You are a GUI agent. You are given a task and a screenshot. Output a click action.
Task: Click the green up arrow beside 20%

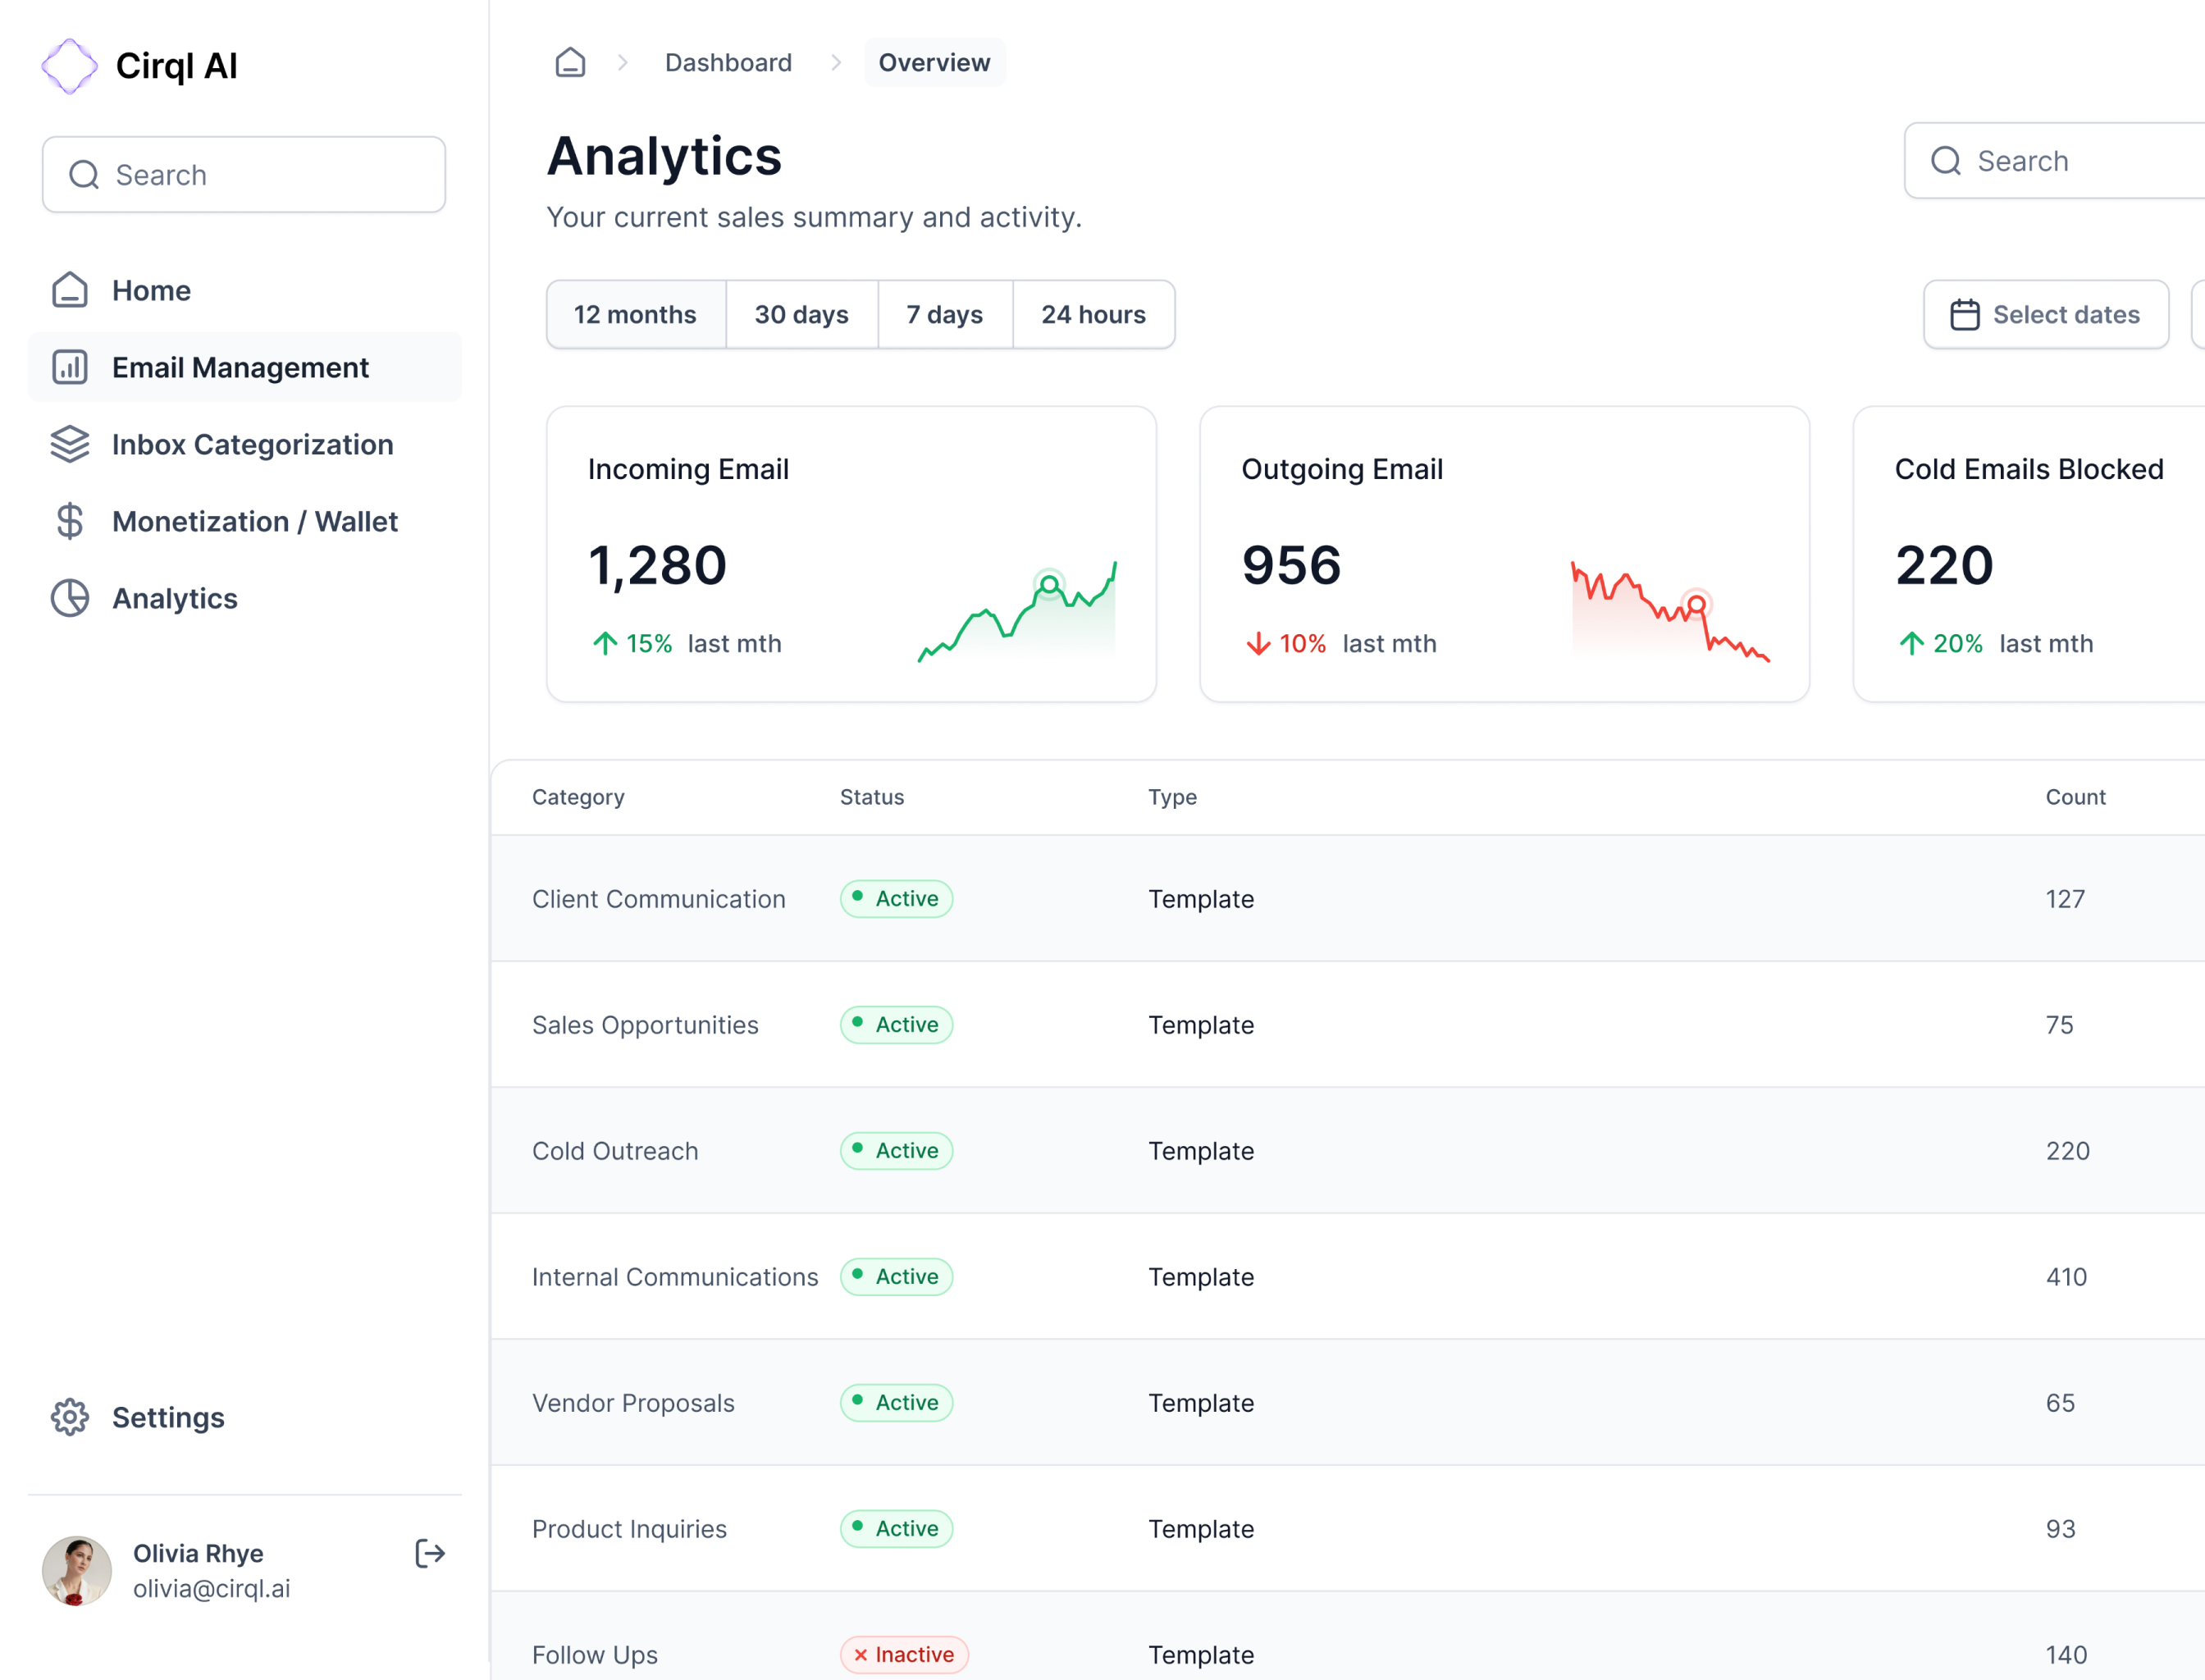(1911, 643)
